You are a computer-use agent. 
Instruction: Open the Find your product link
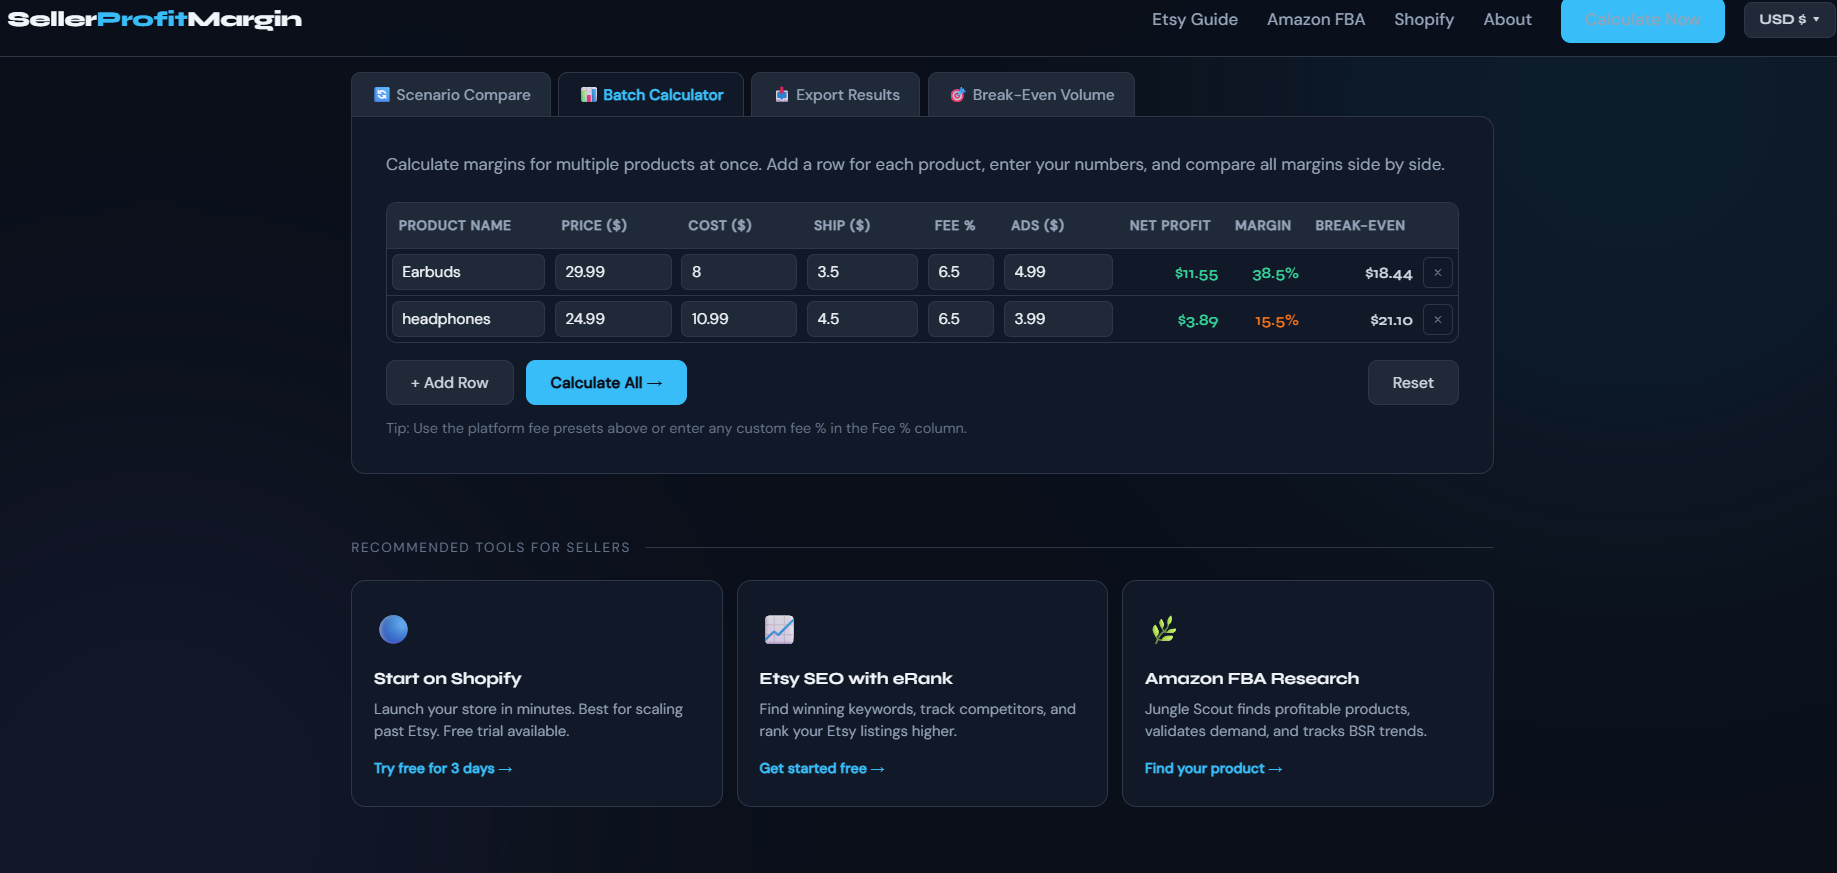[1213, 768]
